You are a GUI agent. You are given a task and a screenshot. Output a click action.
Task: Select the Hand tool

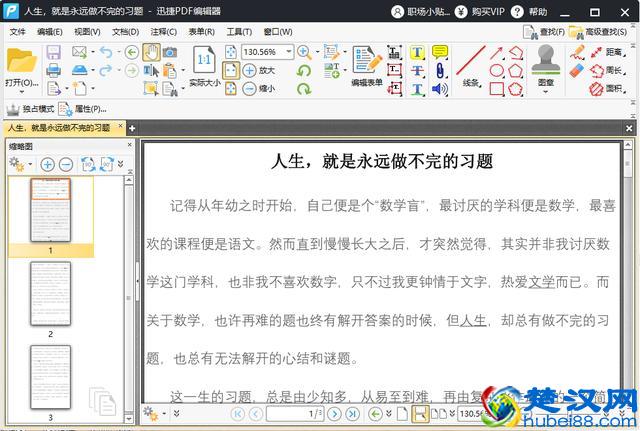(151, 52)
